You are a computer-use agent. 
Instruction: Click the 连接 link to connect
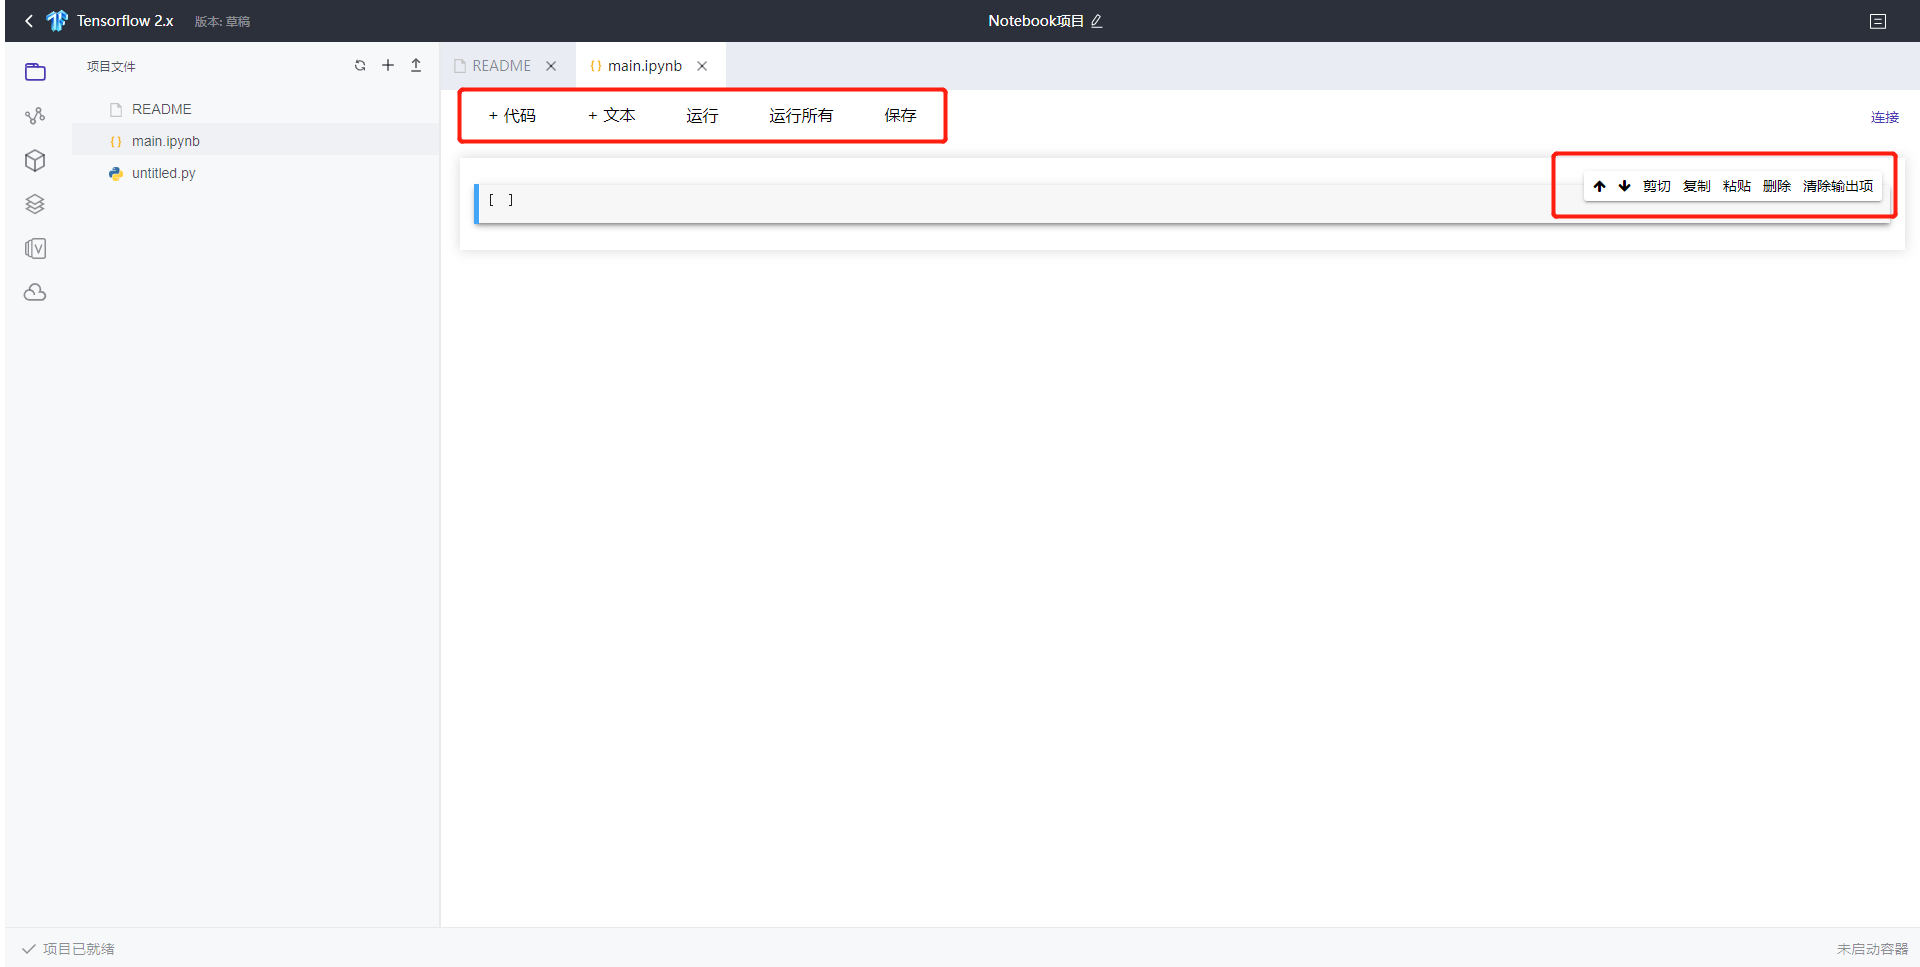[1884, 117]
